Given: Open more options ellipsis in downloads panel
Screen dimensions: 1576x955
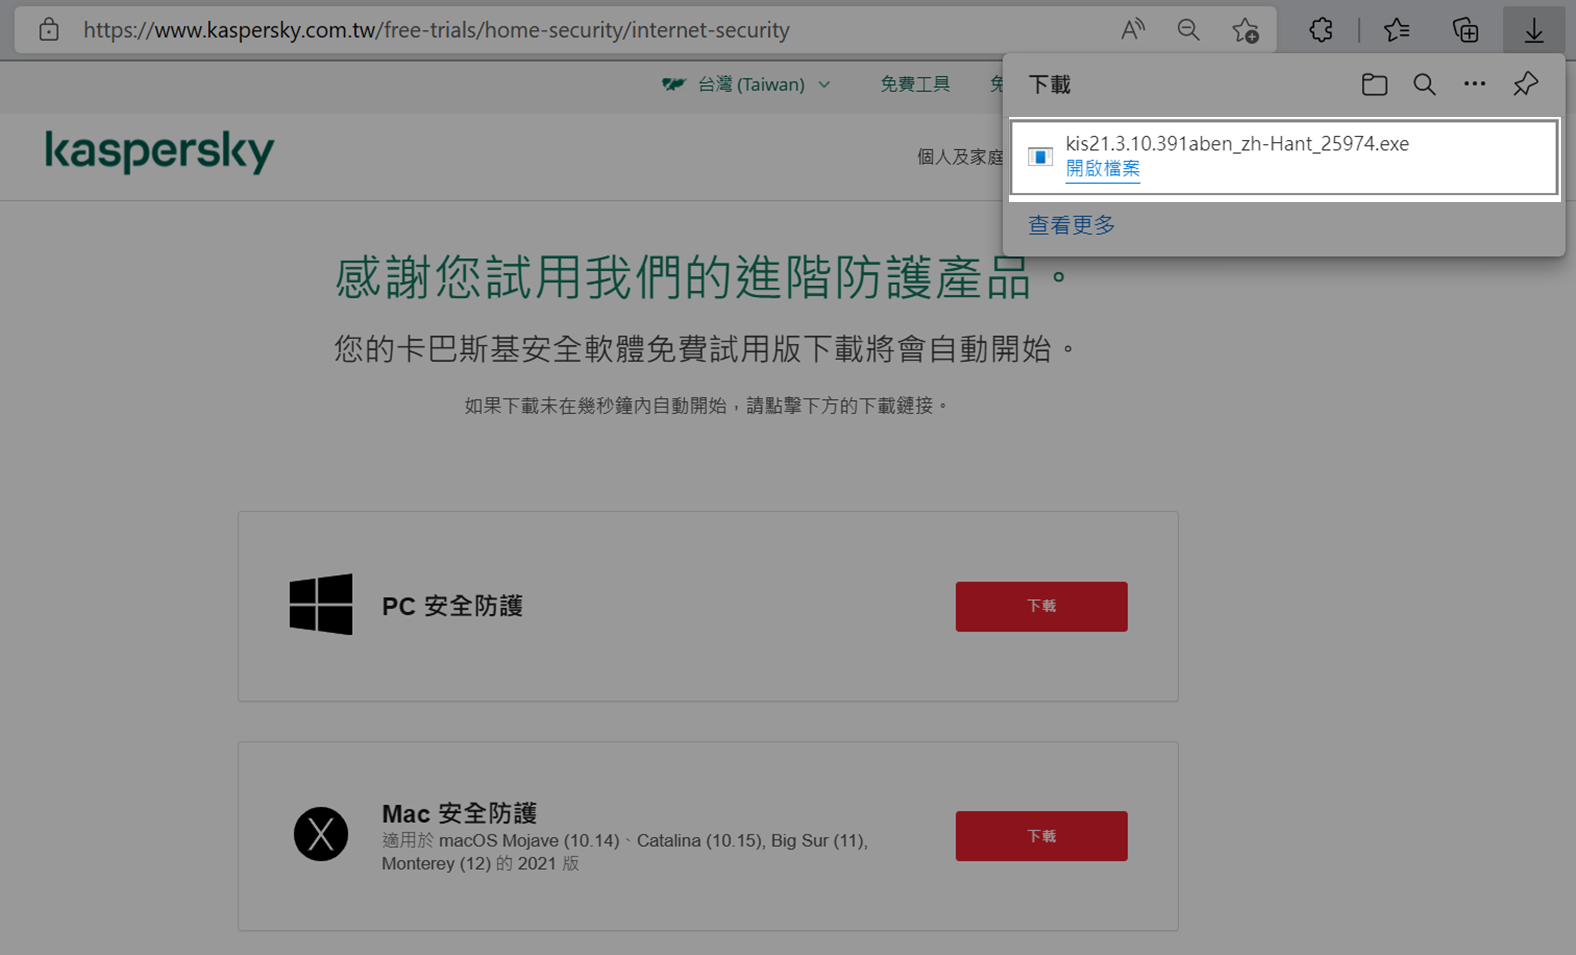Looking at the screenshot, I should pyautogui.click(x=1474, y=84).
